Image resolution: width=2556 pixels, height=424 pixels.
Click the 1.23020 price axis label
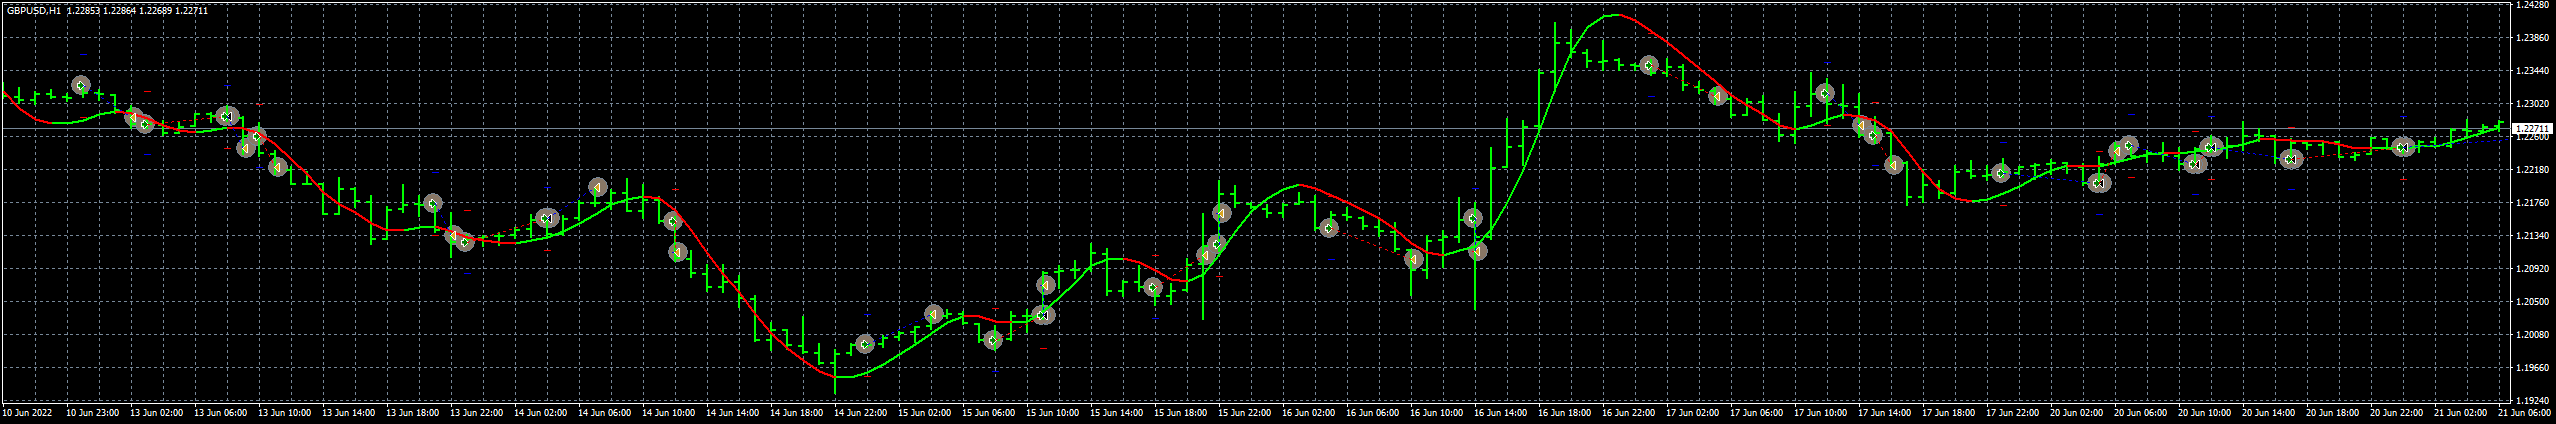point(2531,105)
